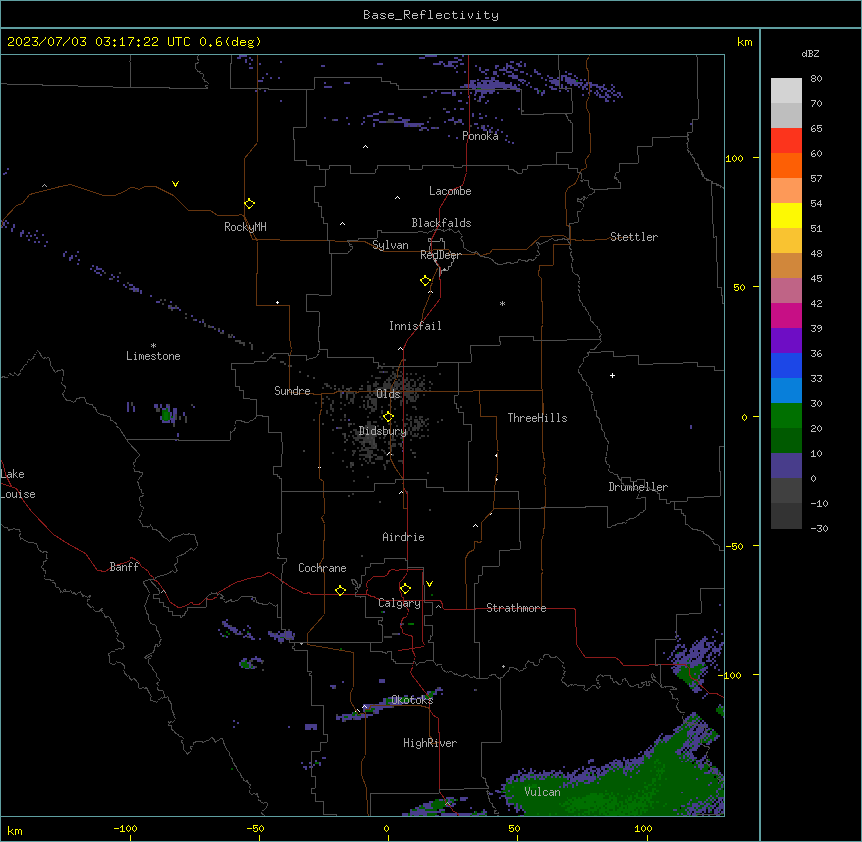862x842 pixels.
Task: Select the 54 dBZ yellow color swatch
Action: click(x=786, y=215)
